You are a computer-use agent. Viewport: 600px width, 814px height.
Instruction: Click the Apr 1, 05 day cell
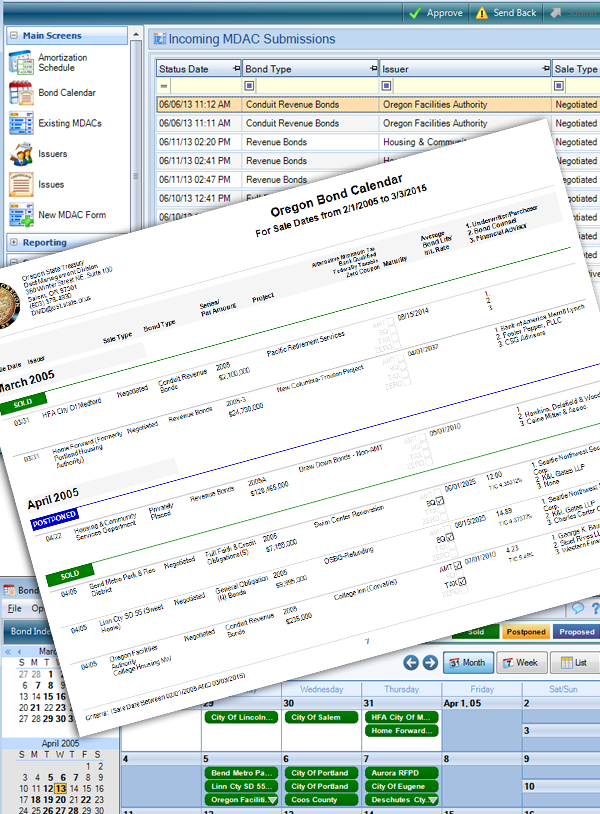pyautogui.click(x=482, y=724)
